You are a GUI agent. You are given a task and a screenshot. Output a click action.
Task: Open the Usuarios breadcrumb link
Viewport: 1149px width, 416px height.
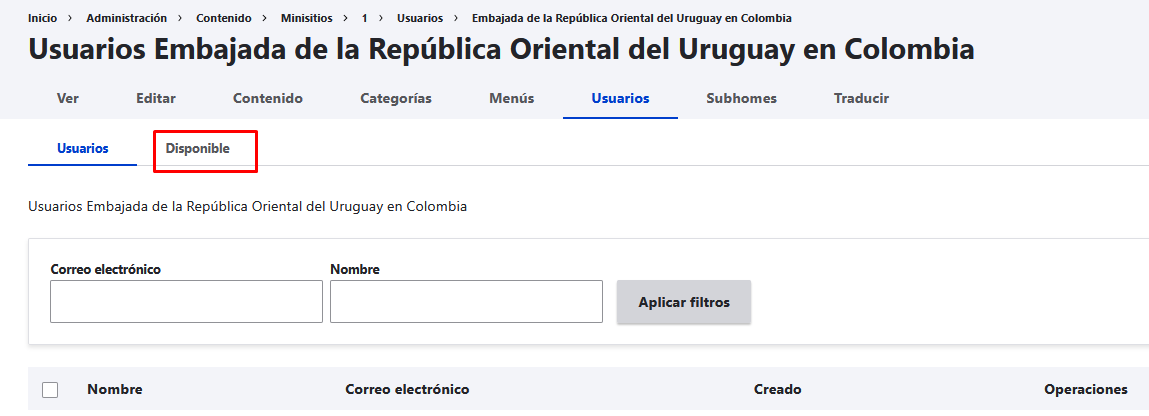click(420, 18)
